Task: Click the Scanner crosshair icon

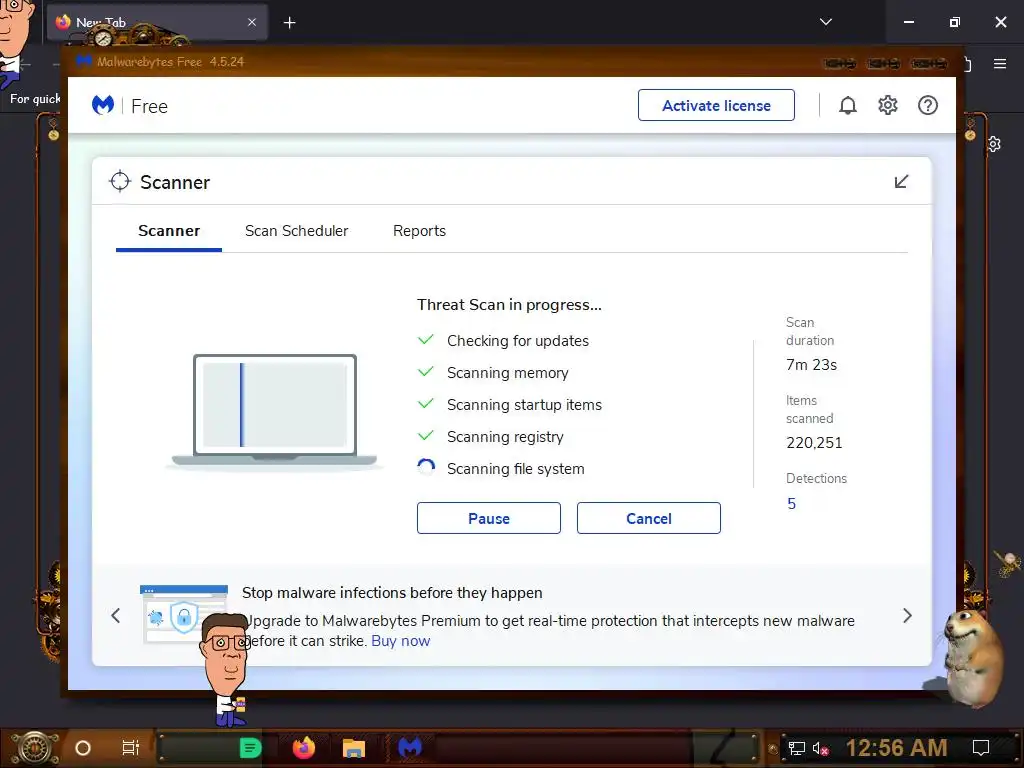Action: coord(120,182)
